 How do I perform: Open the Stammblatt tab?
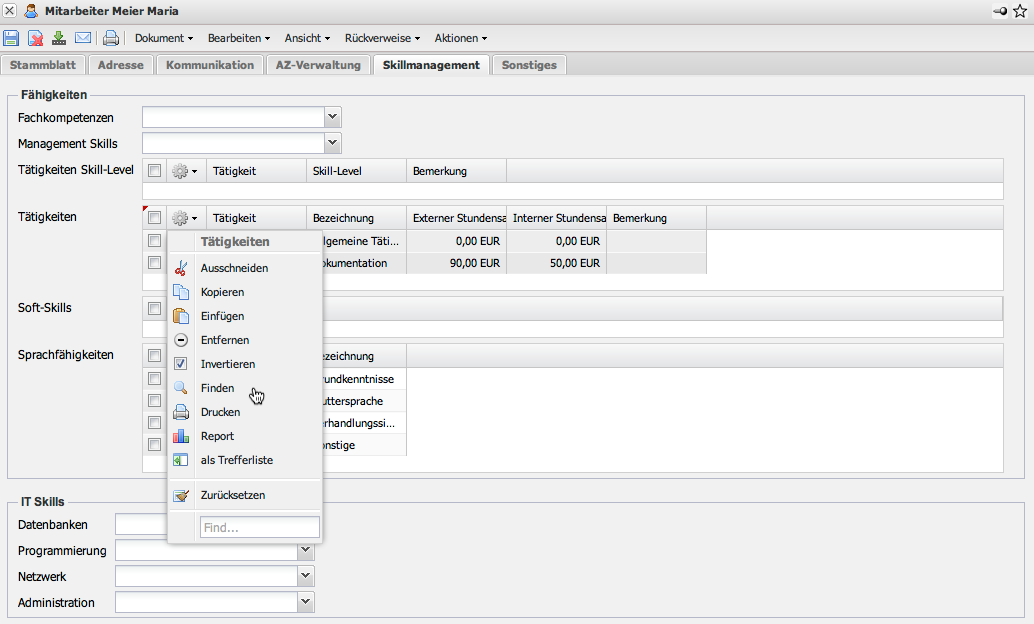tap(45, 65)
